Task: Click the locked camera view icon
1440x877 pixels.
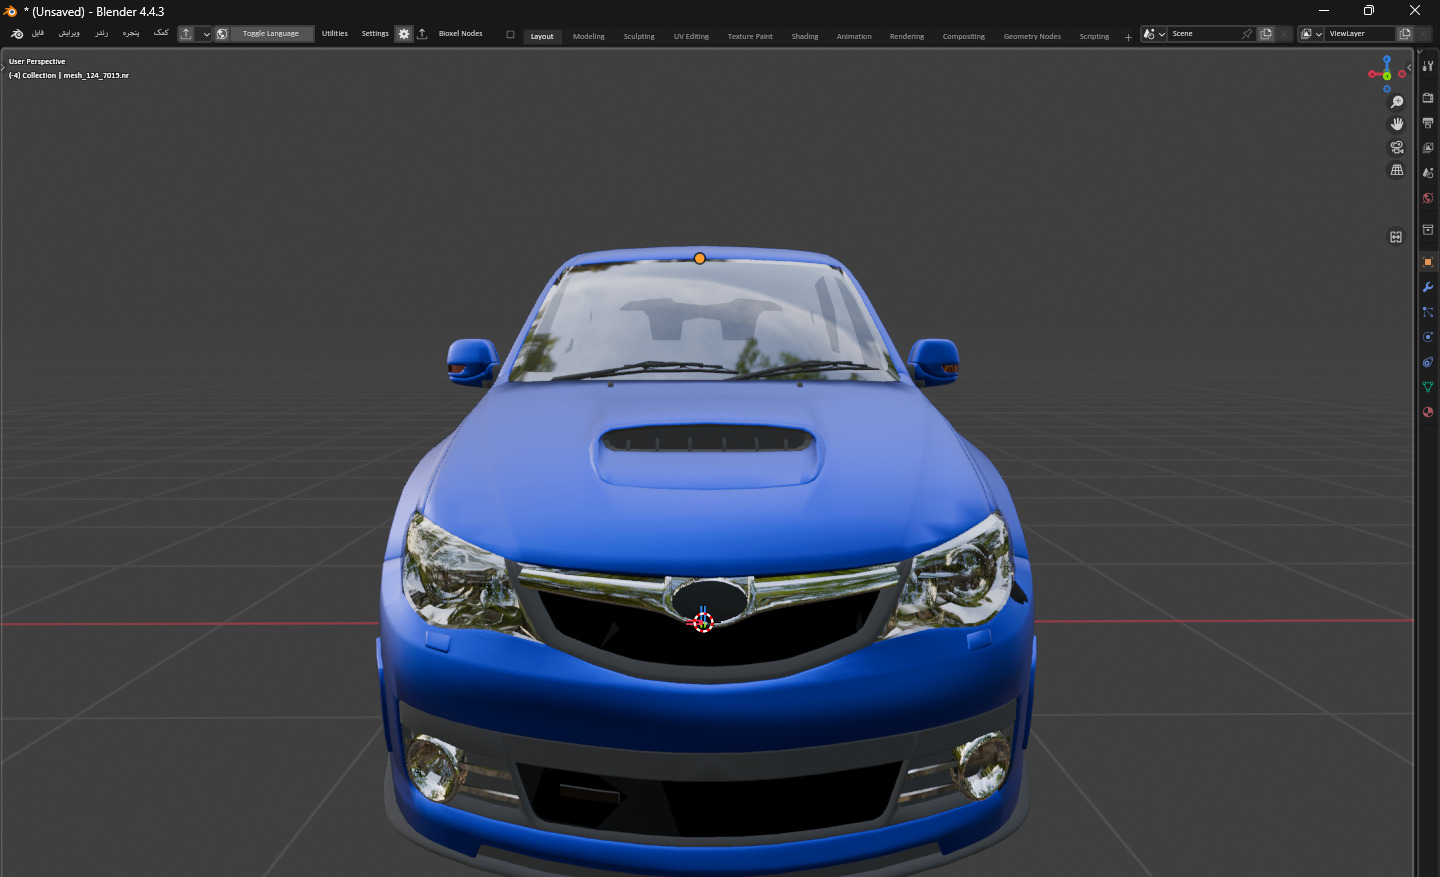Action: pos(1396,237)
